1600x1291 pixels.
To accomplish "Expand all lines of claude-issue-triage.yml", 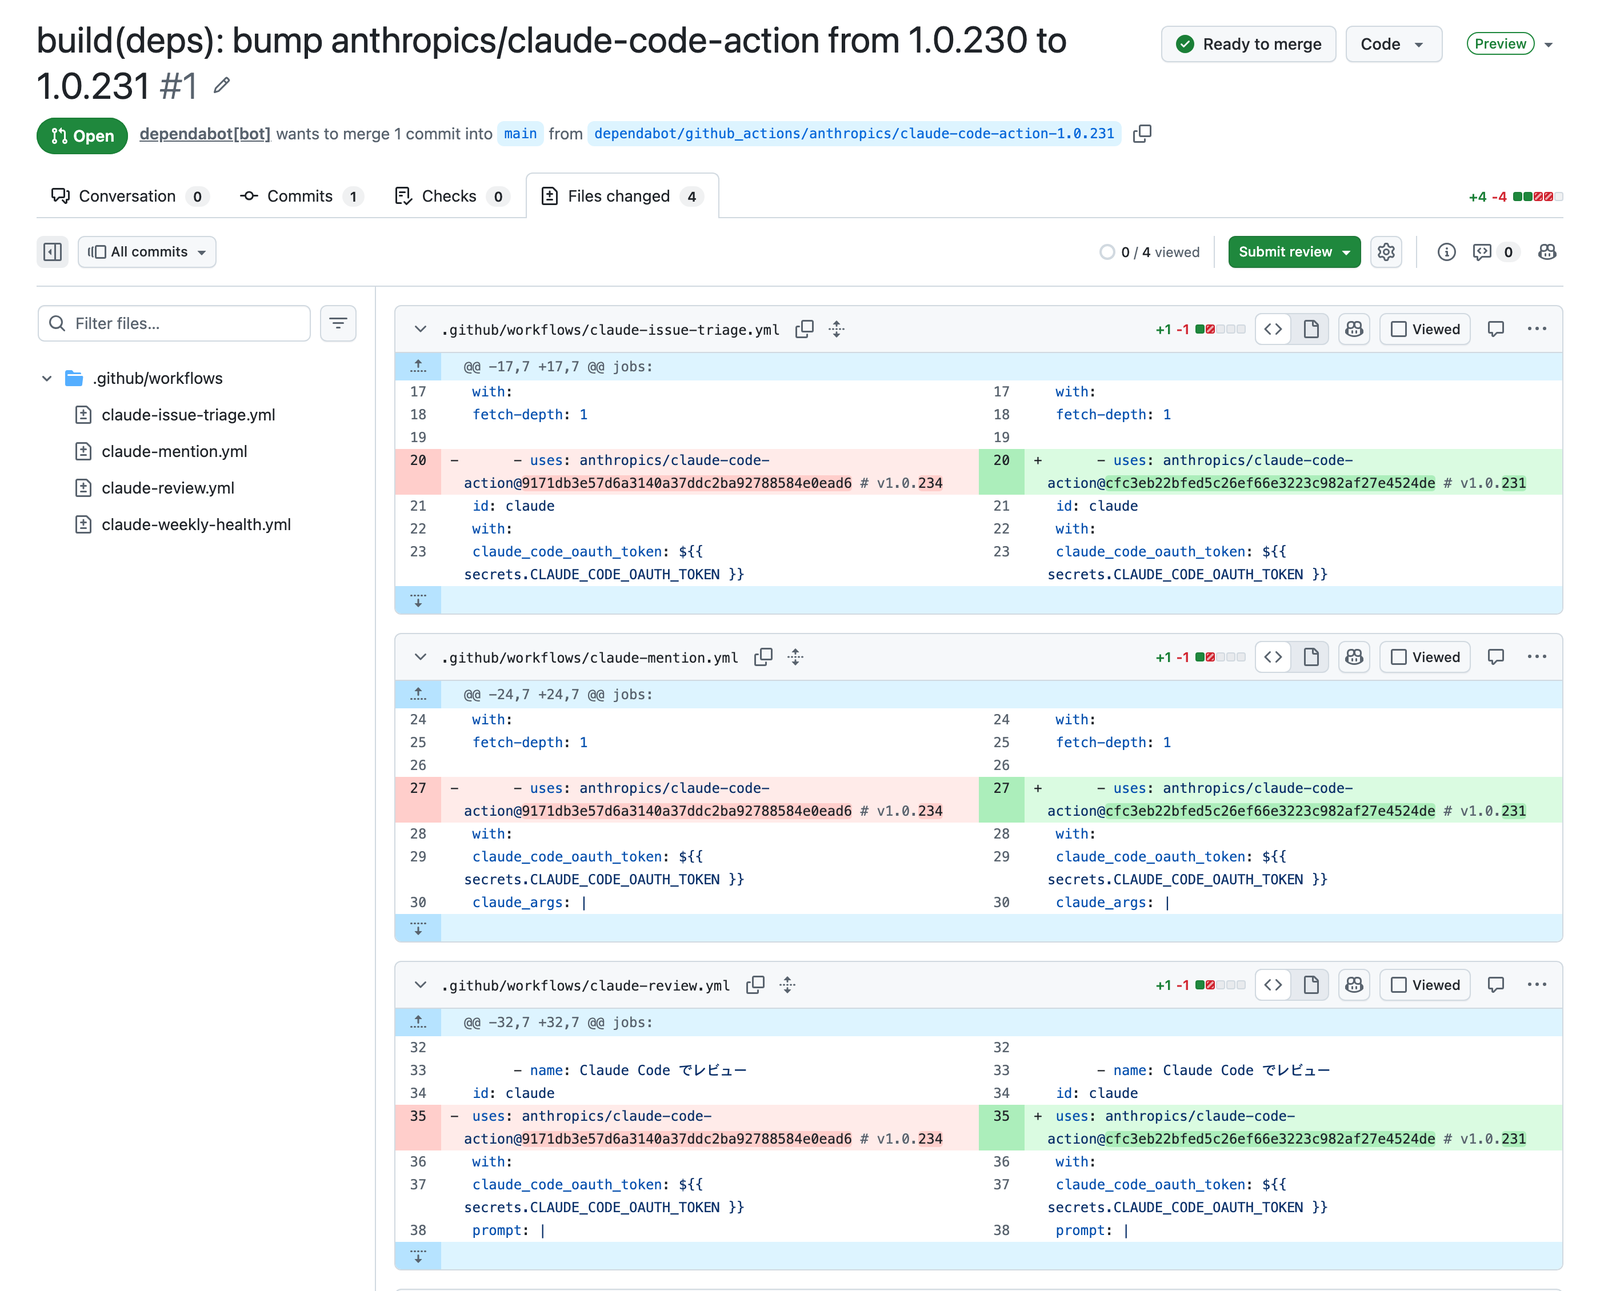I will coord(837,329).
